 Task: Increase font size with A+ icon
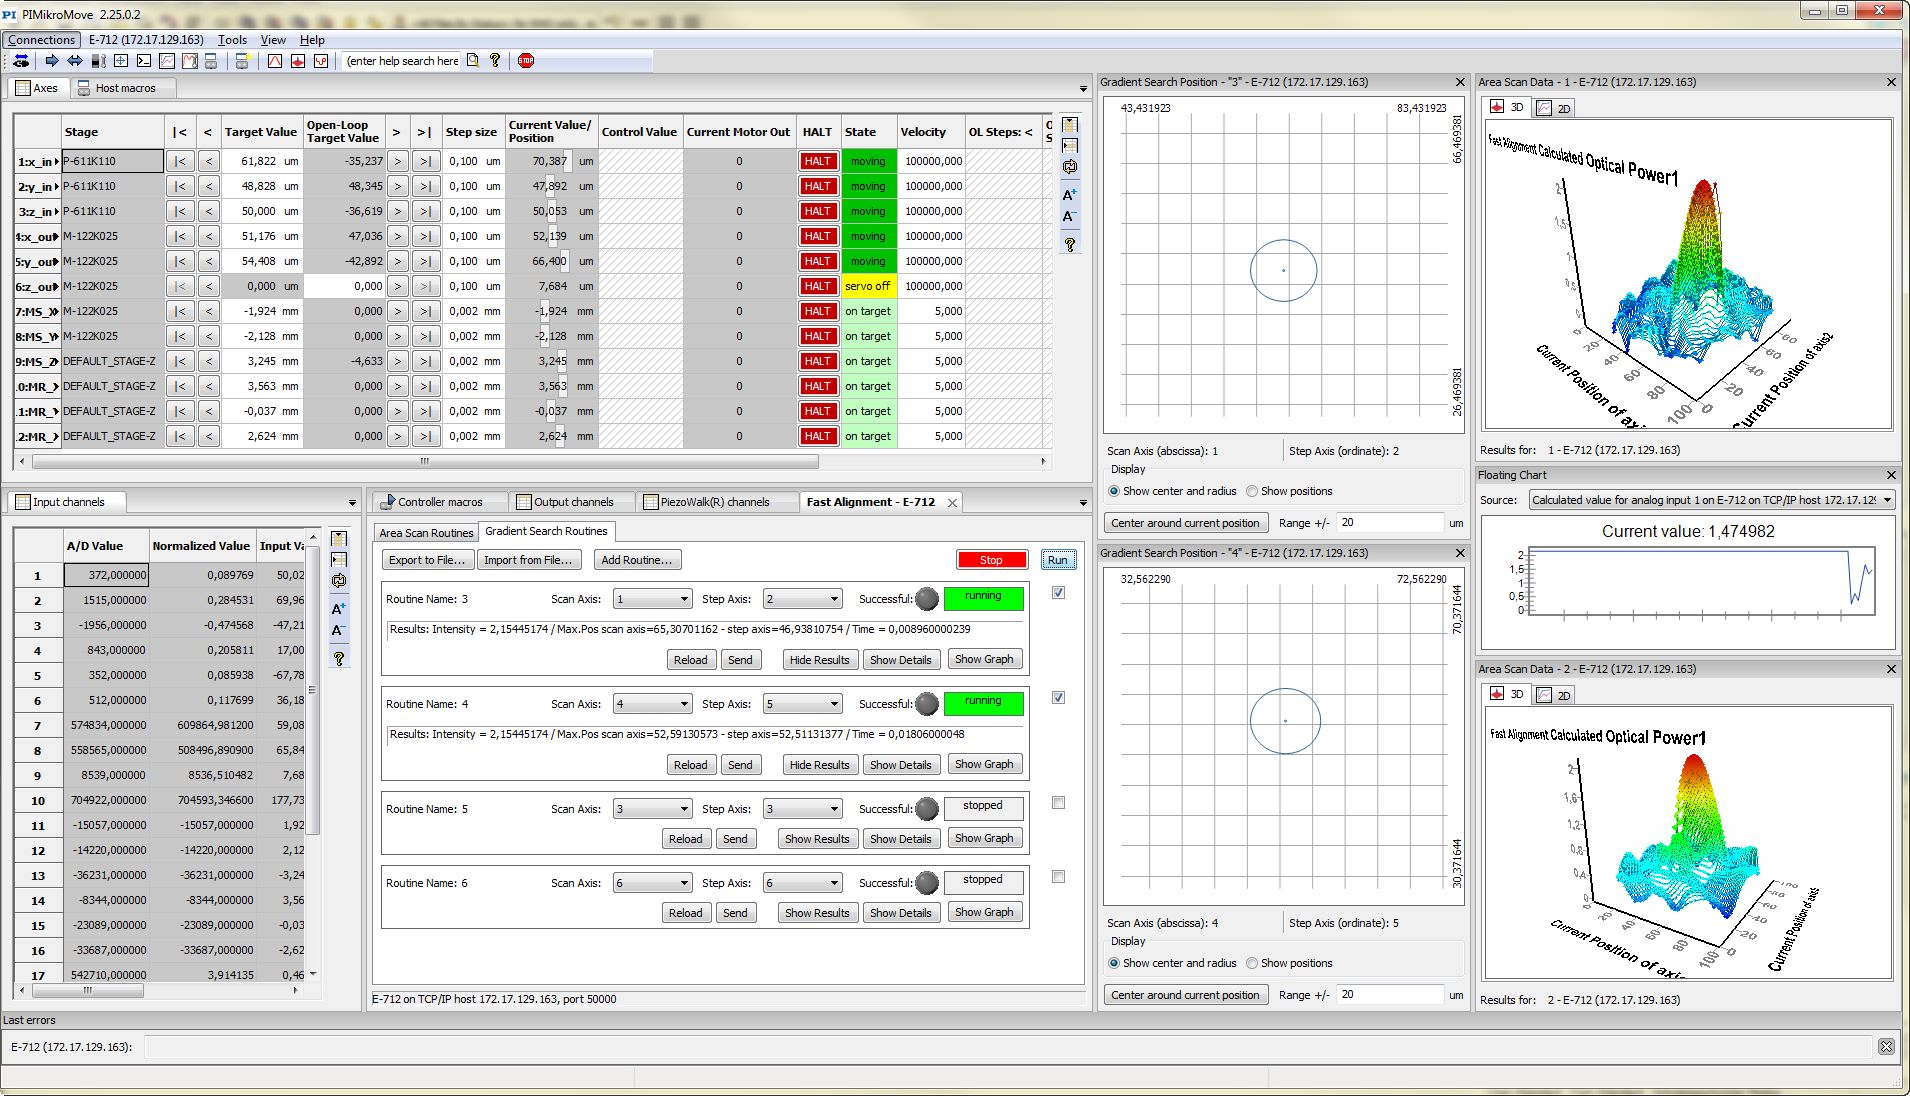coord(1070,193)
